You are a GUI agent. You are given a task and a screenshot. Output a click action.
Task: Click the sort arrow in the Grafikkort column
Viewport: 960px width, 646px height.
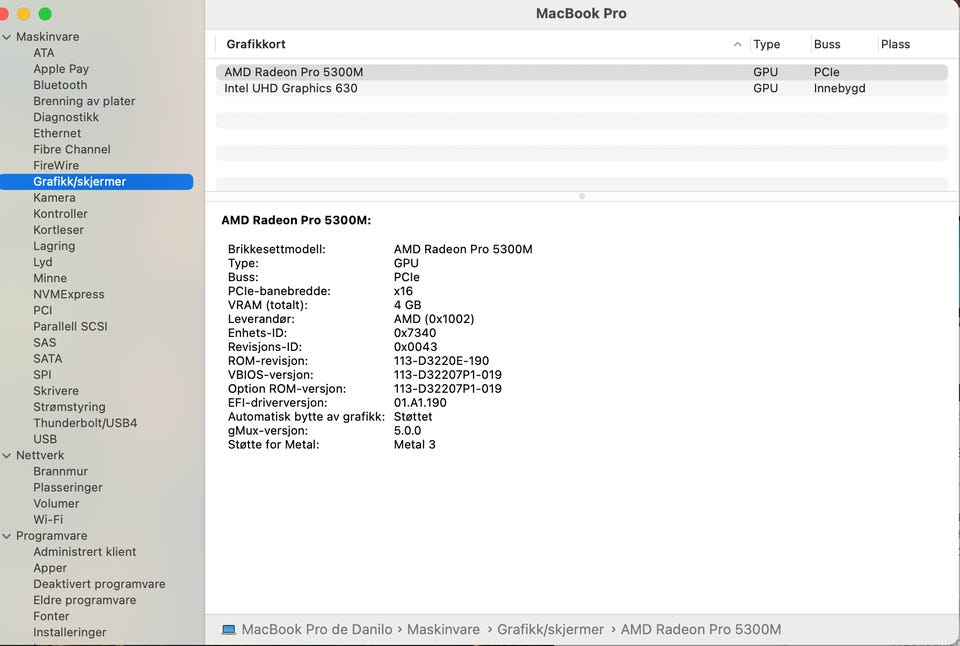click(x=737, y=44)
